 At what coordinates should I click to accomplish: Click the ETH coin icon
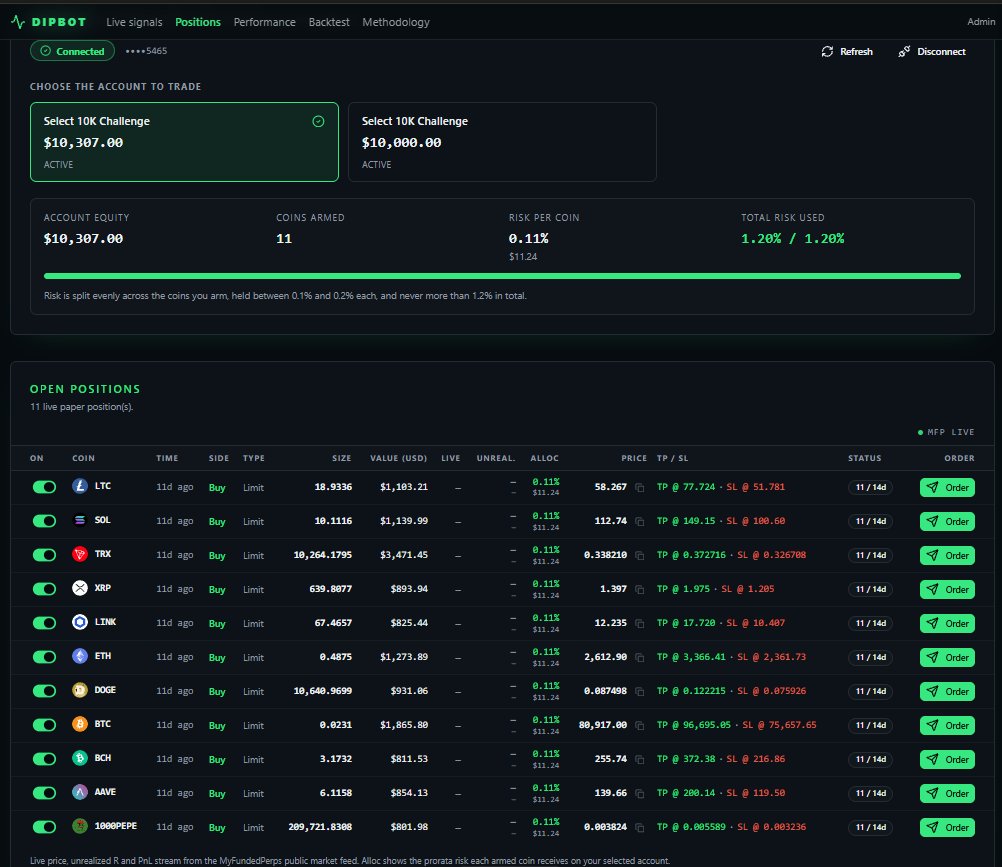80,656
